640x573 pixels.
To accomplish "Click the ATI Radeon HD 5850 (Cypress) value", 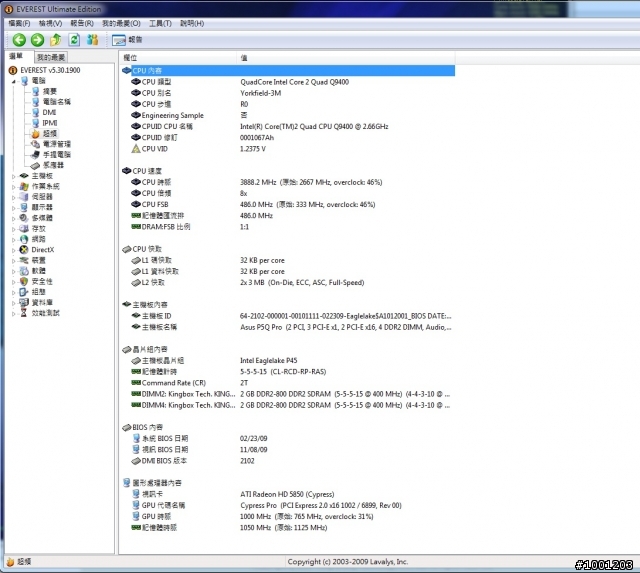I will [x=287, y=494].
